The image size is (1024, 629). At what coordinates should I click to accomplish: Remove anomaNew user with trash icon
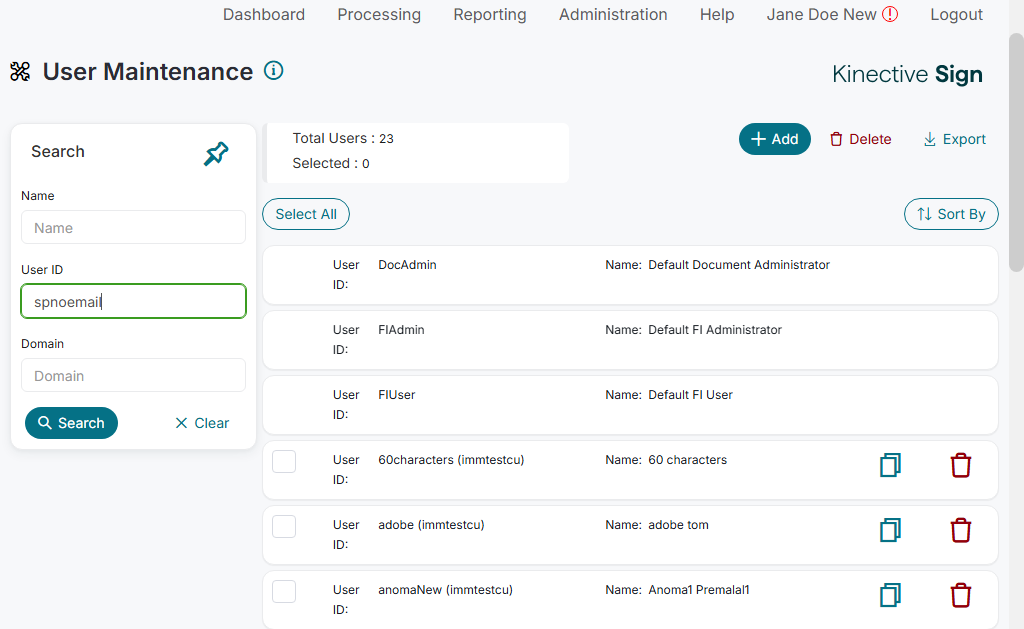[x=960, y=596]
